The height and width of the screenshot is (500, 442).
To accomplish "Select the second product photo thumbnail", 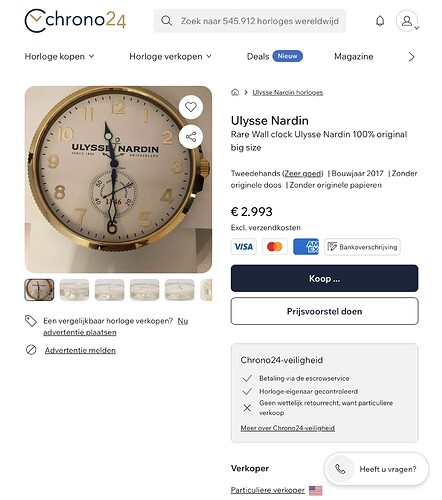I will pyautogui.click(x=74, y=290).
